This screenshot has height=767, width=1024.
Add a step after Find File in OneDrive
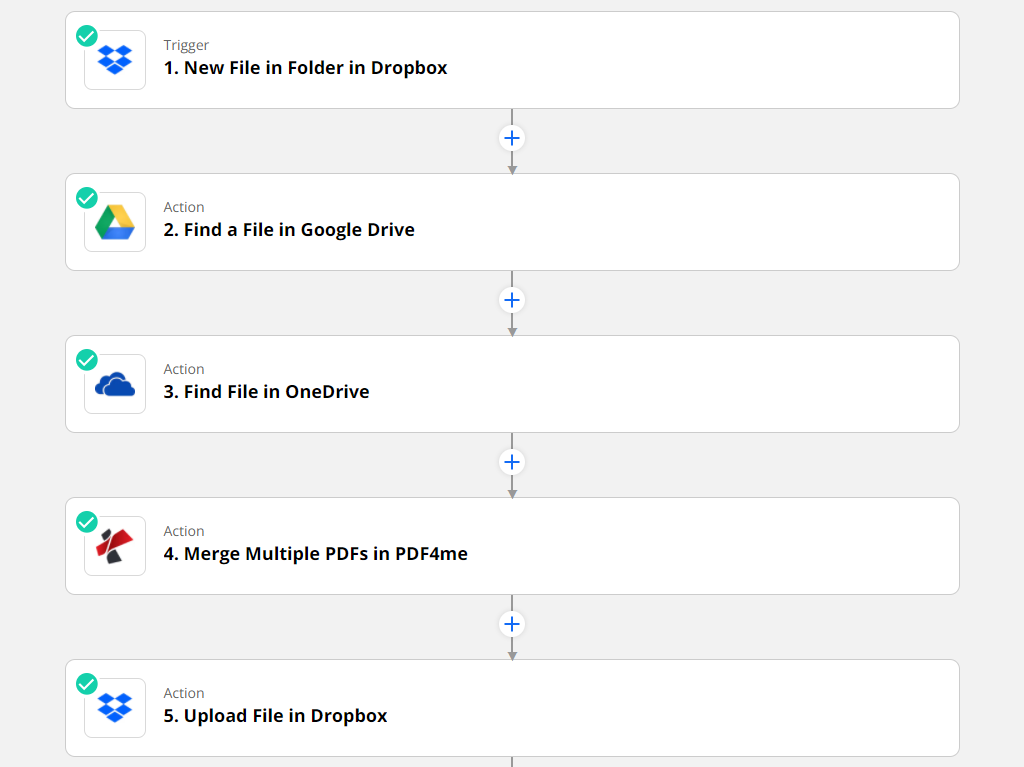[x=512, y=462]
